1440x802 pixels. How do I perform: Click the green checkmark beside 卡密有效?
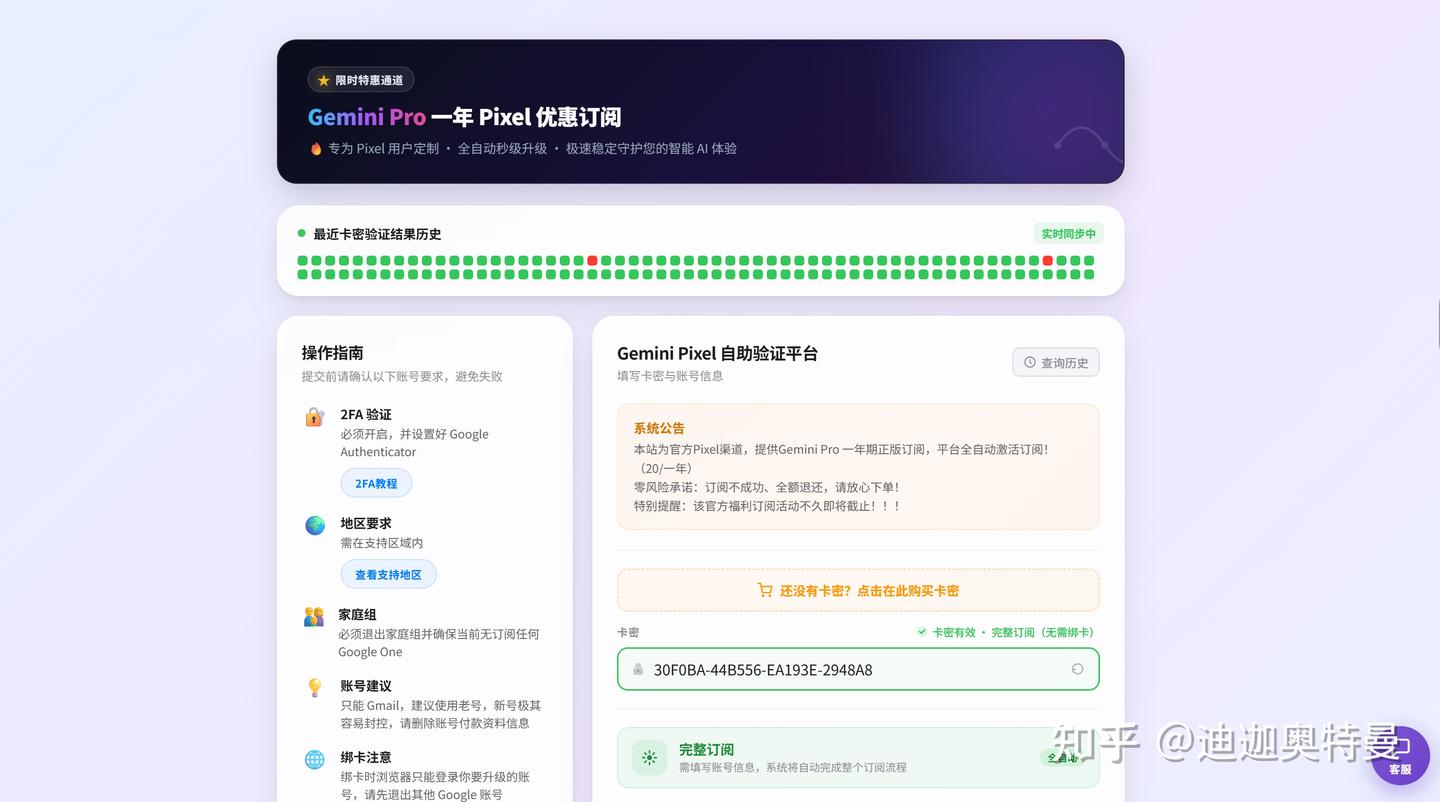tap(922, 632)
